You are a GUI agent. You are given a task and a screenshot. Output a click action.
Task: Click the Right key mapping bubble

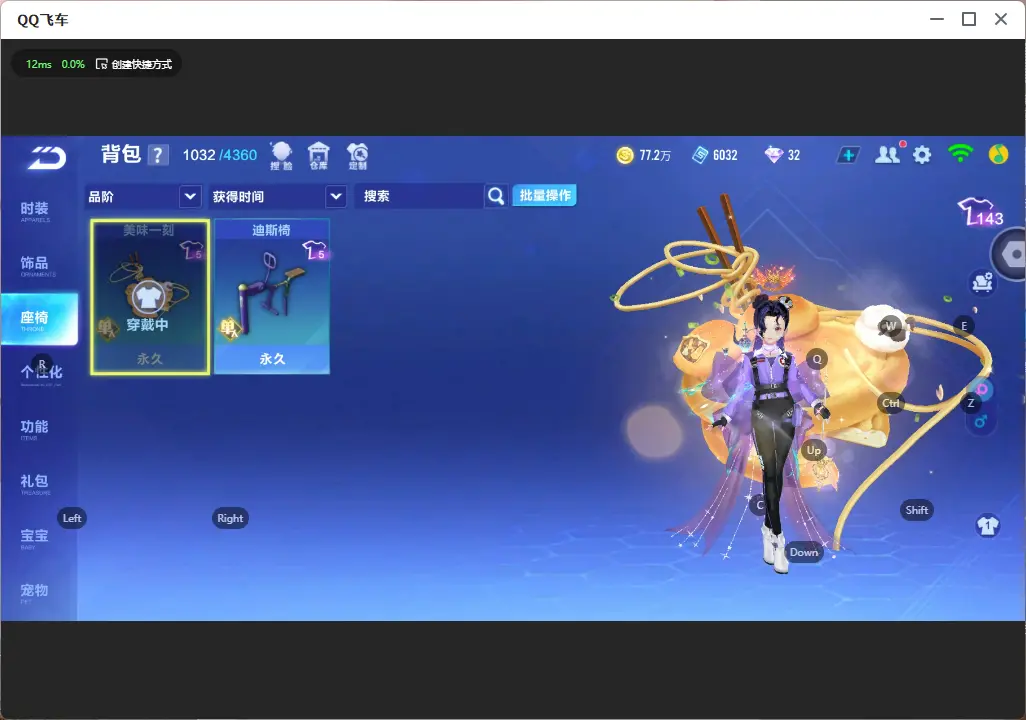(x=230, y=518)
